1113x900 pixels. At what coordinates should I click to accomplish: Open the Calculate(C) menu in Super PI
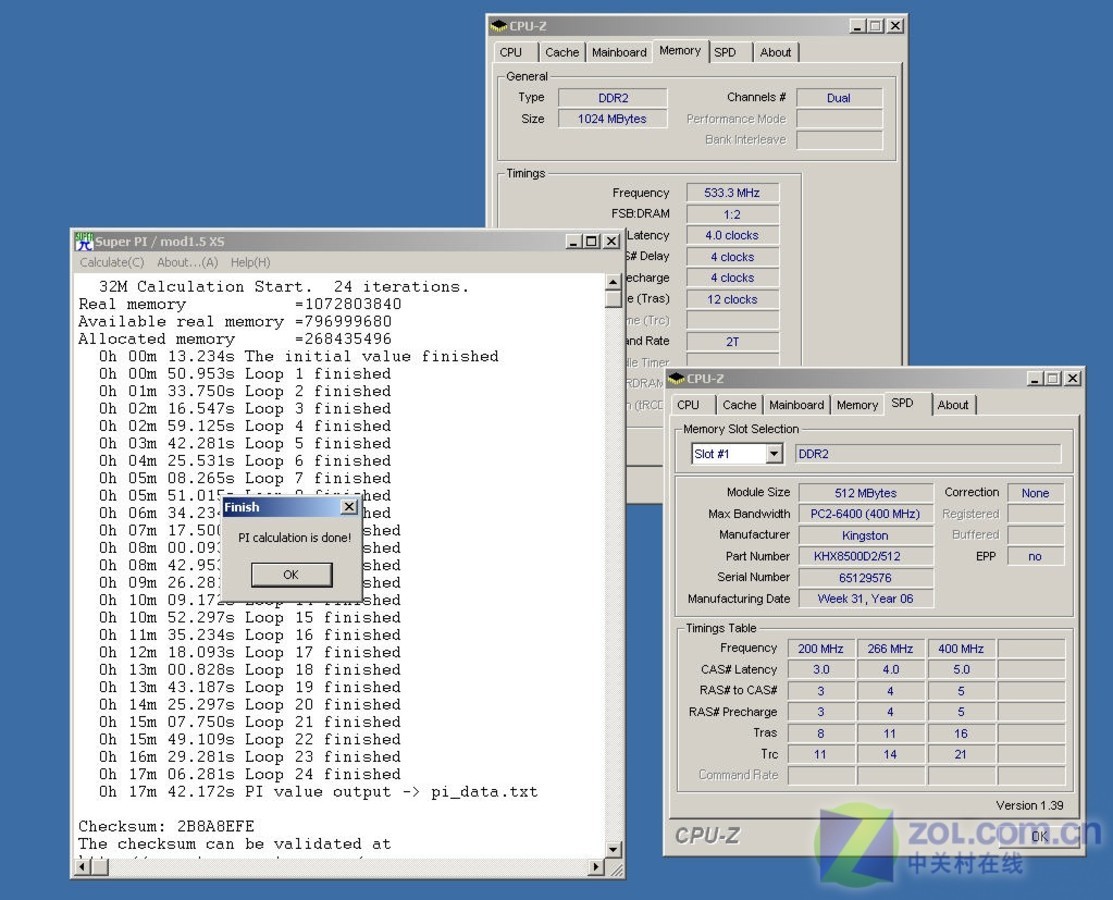pyautogui.click(x=111, y=263)
